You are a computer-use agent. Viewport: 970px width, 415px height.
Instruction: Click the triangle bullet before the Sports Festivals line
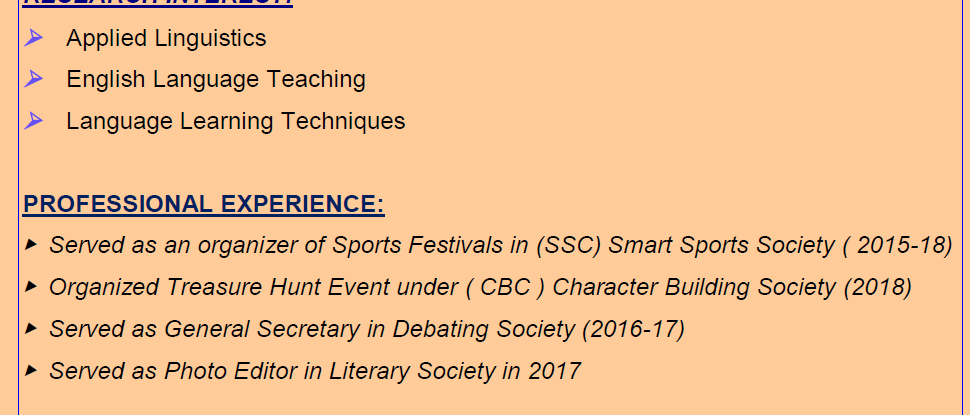31,243
